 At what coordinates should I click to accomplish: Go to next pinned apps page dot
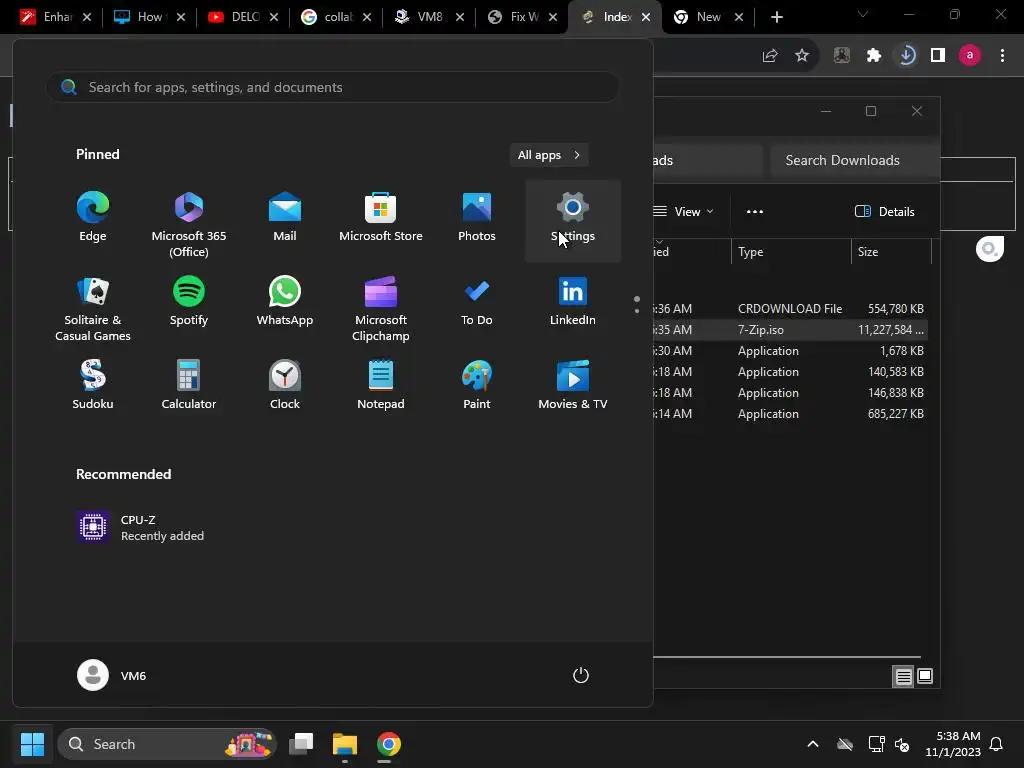(637, 311)
